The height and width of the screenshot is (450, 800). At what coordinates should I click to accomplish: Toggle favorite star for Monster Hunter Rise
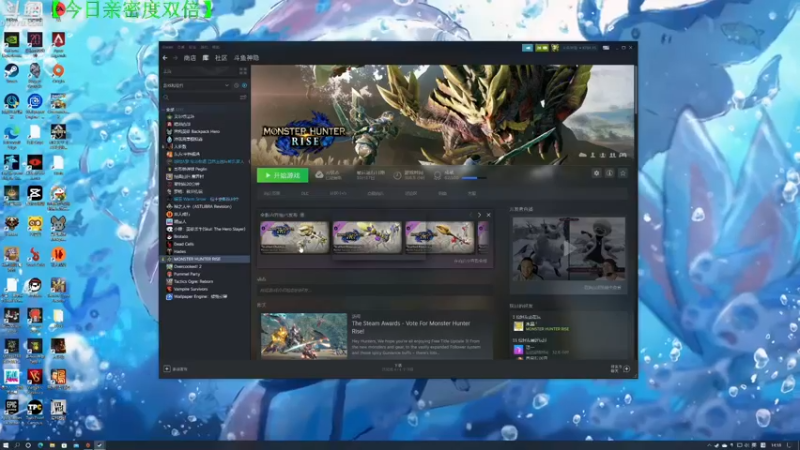click(x=622, y=173)
